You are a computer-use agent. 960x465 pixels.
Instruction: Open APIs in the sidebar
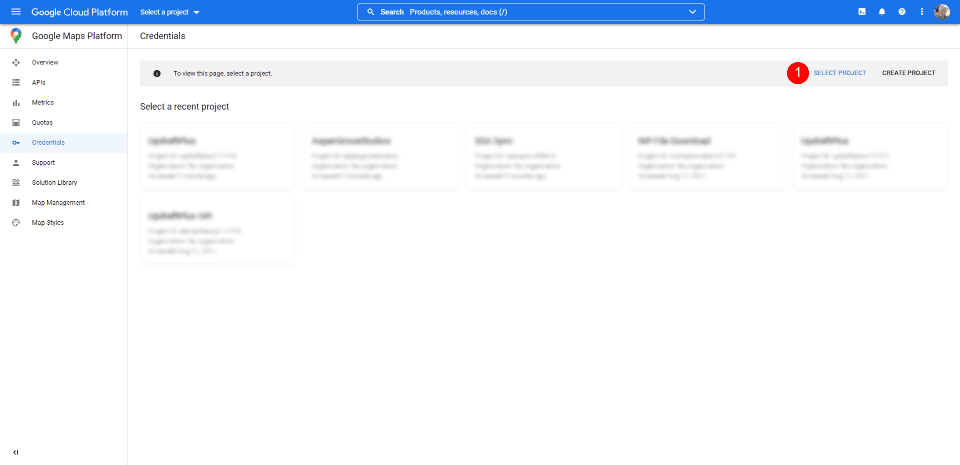tap(38, 83)
